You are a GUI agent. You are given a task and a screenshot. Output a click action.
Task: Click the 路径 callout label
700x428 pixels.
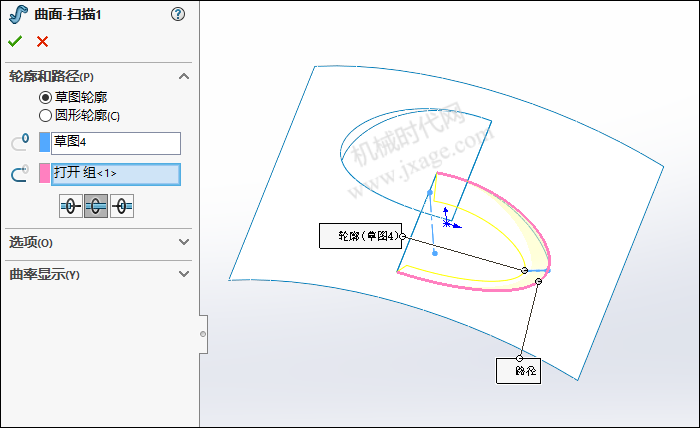pyautogui.click(x=518, y=371)
